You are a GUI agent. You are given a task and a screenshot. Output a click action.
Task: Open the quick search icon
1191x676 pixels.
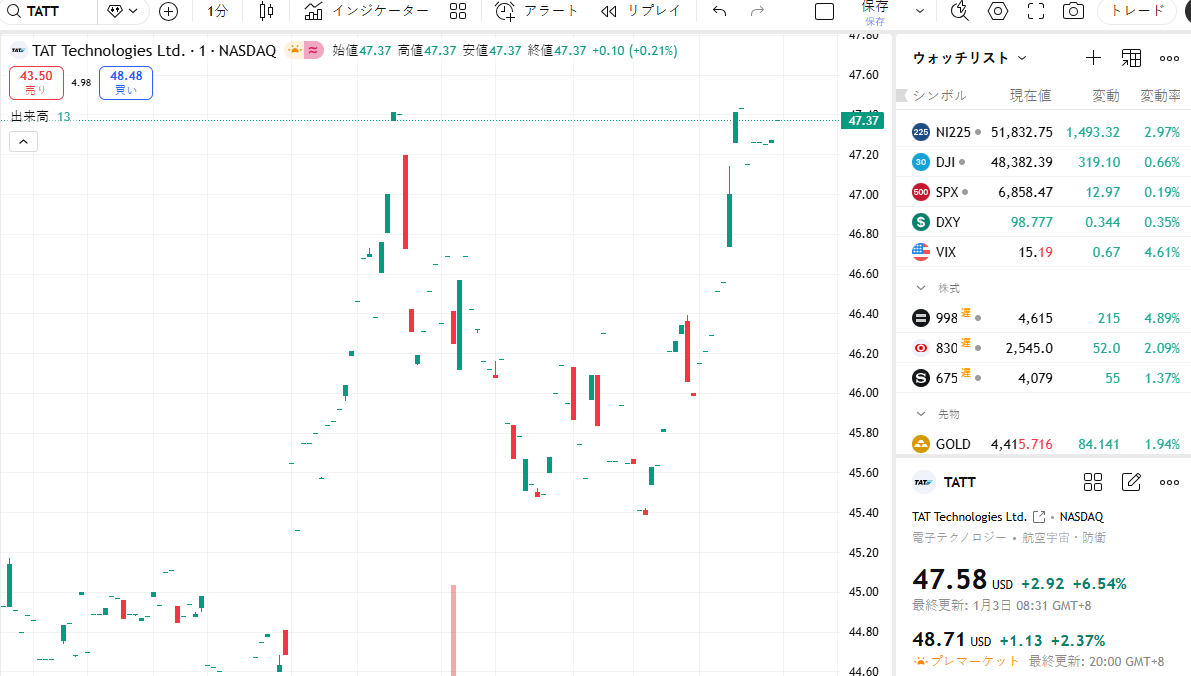pos(959,11)
